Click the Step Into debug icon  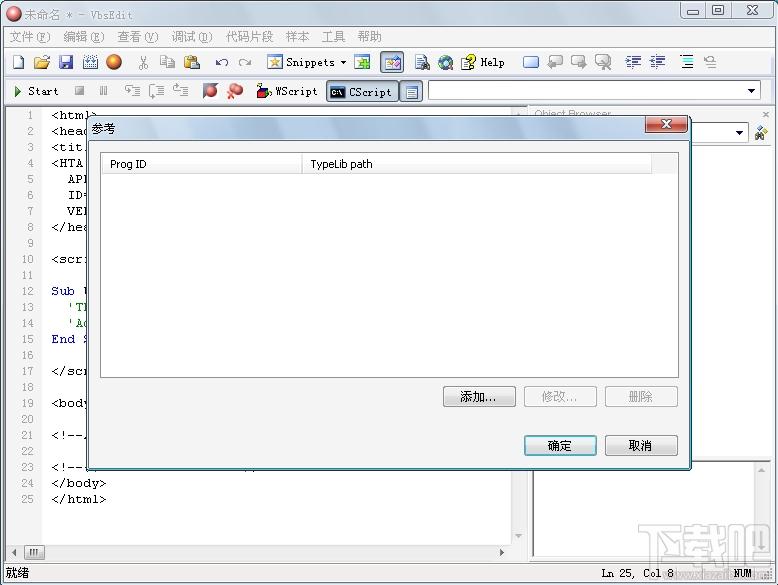coord(132,91)
